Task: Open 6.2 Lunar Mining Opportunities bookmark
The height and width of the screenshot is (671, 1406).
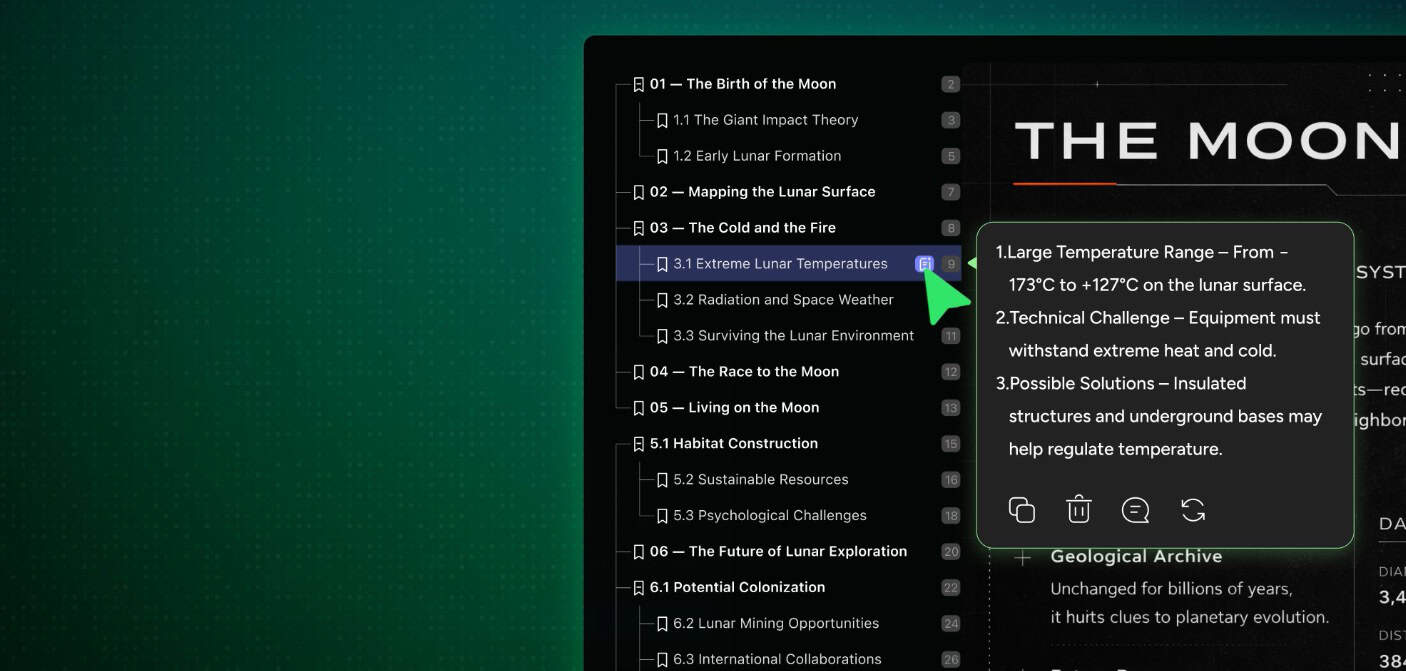Action: pyautogui.click(x=776, y=624)
